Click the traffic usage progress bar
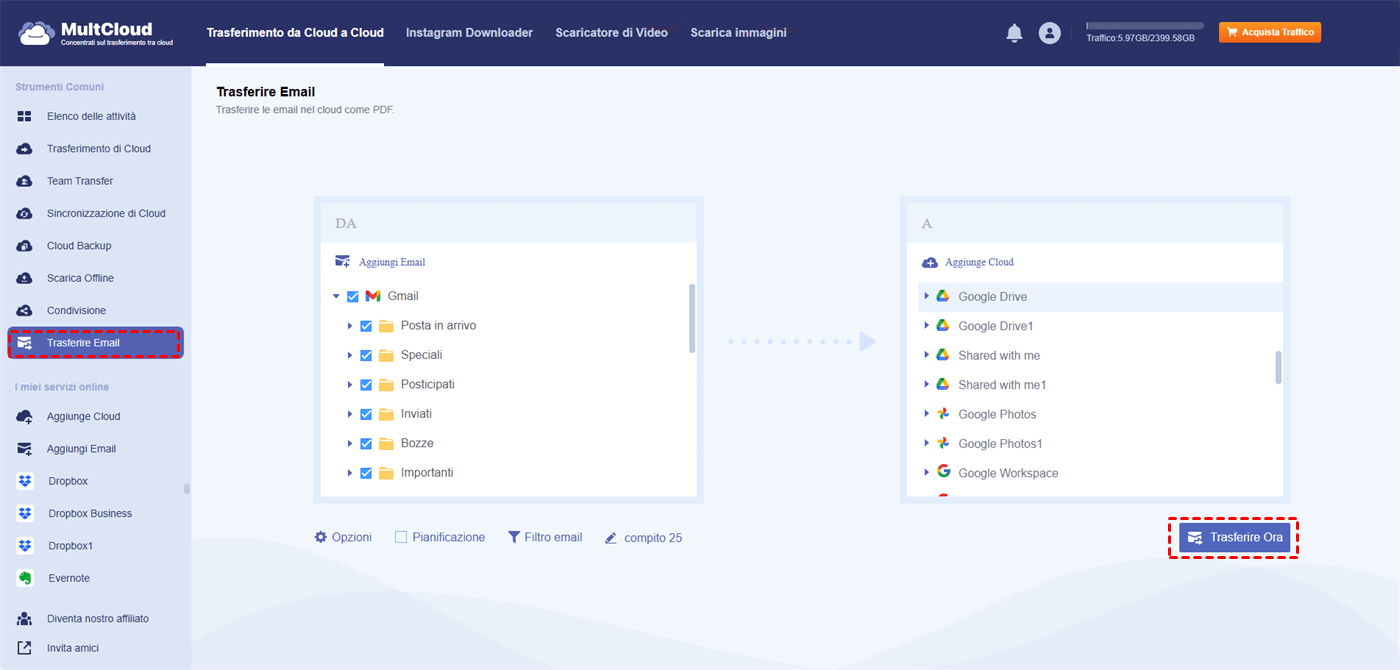 1145,26
